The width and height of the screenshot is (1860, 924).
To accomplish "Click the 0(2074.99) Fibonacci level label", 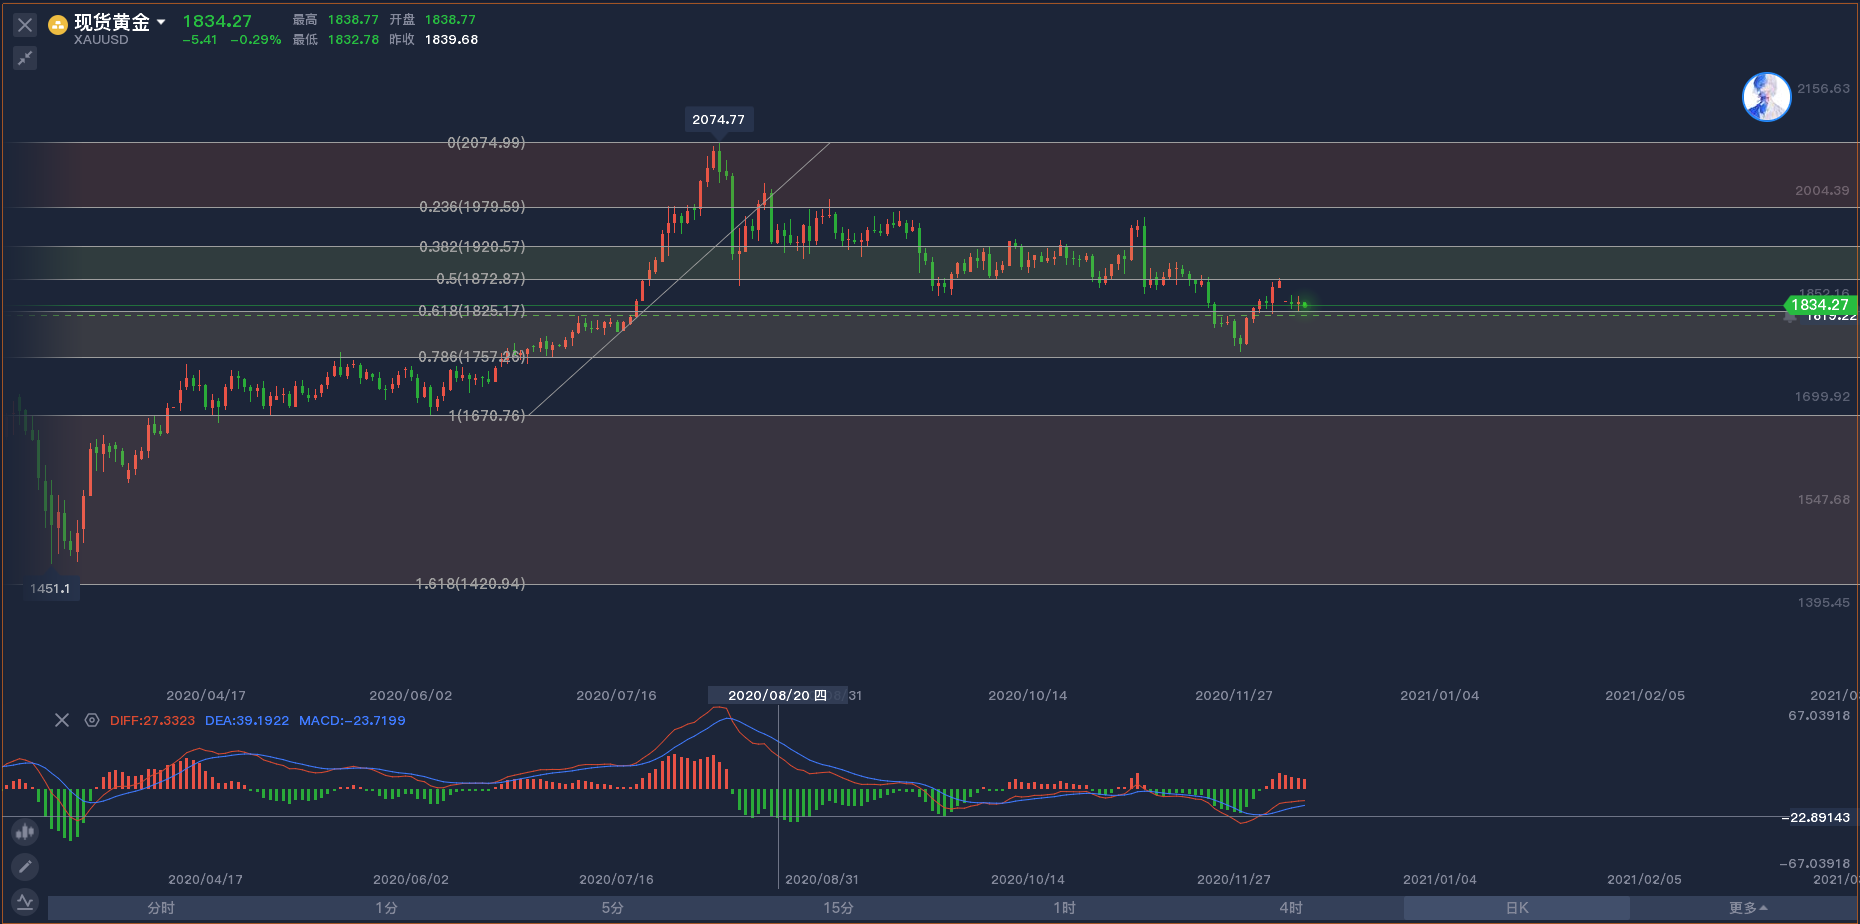I will (486, 143).
